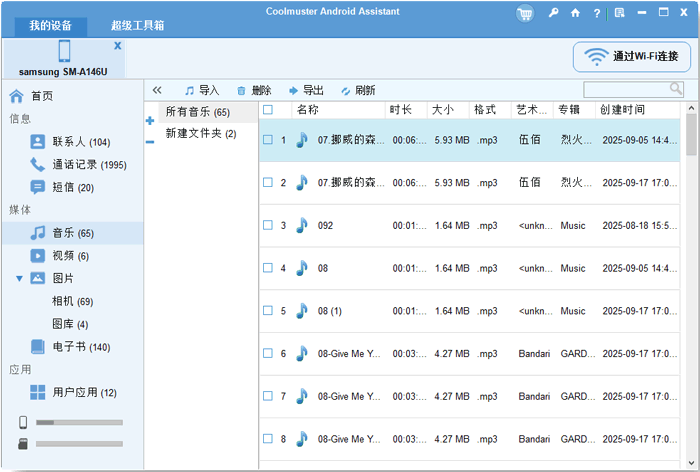Sort by the 创建时间 column header

[622, 109]
